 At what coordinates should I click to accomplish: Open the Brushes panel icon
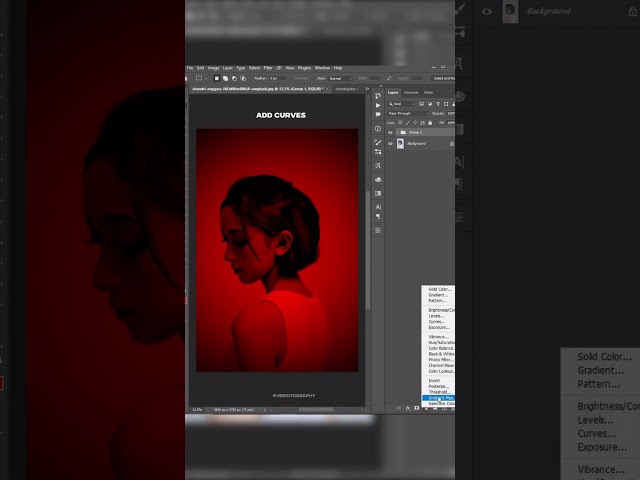click(x=378, y=142)
